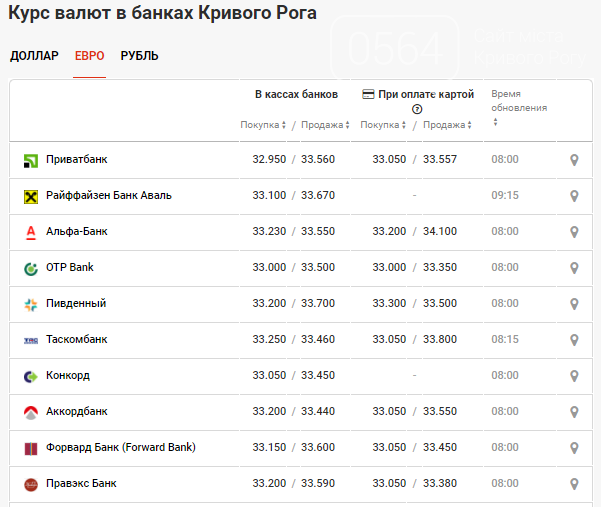Viewport: 601px width, 507px height.
Task: Click the card payment help question icon
Action: [x=417, y=110]
